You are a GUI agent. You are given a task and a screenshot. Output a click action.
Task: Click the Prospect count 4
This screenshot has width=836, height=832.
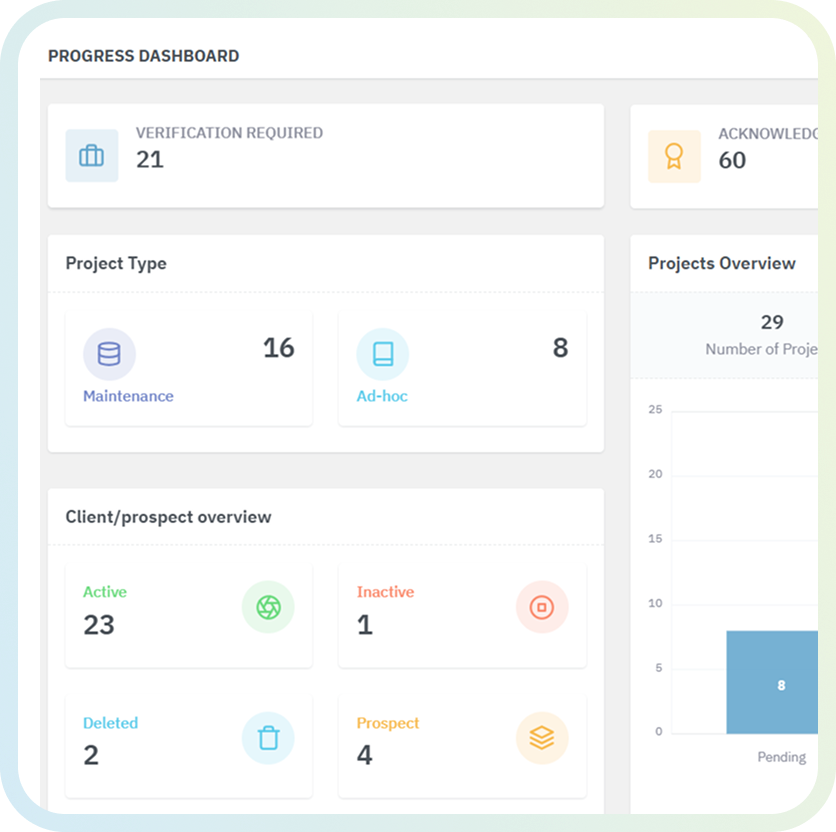[x=365, y=755]
